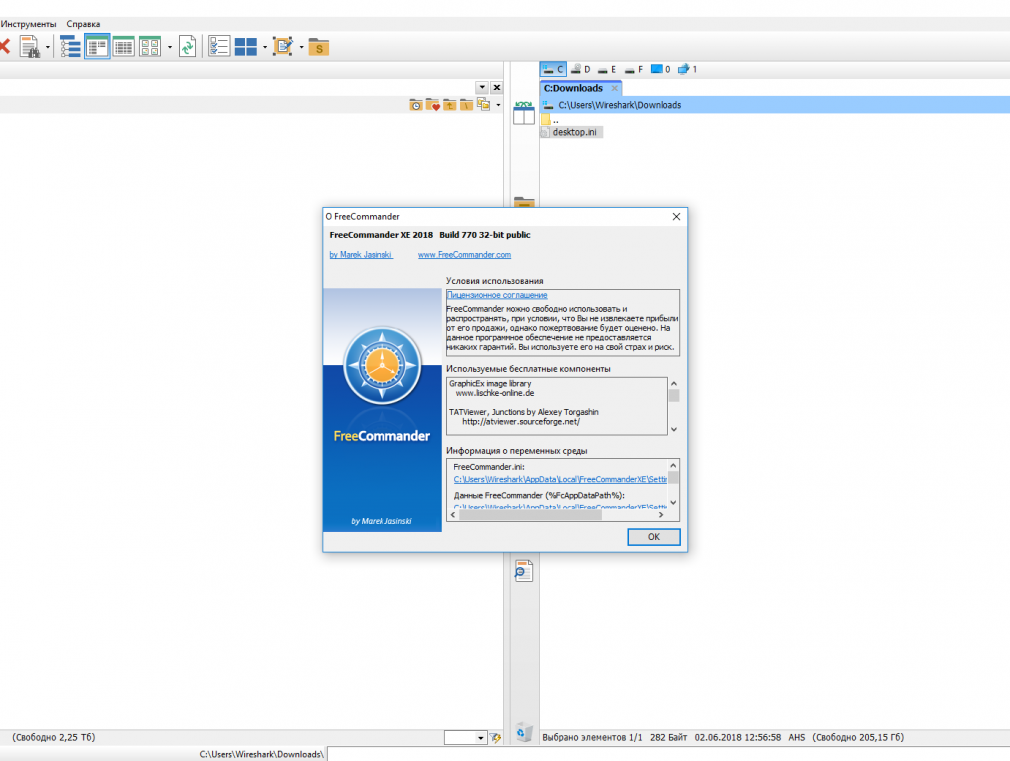The width and height of the screenshot is (1010, 761).
Task: Open Лицензионное соглашение link
Action: click(497, 295)
